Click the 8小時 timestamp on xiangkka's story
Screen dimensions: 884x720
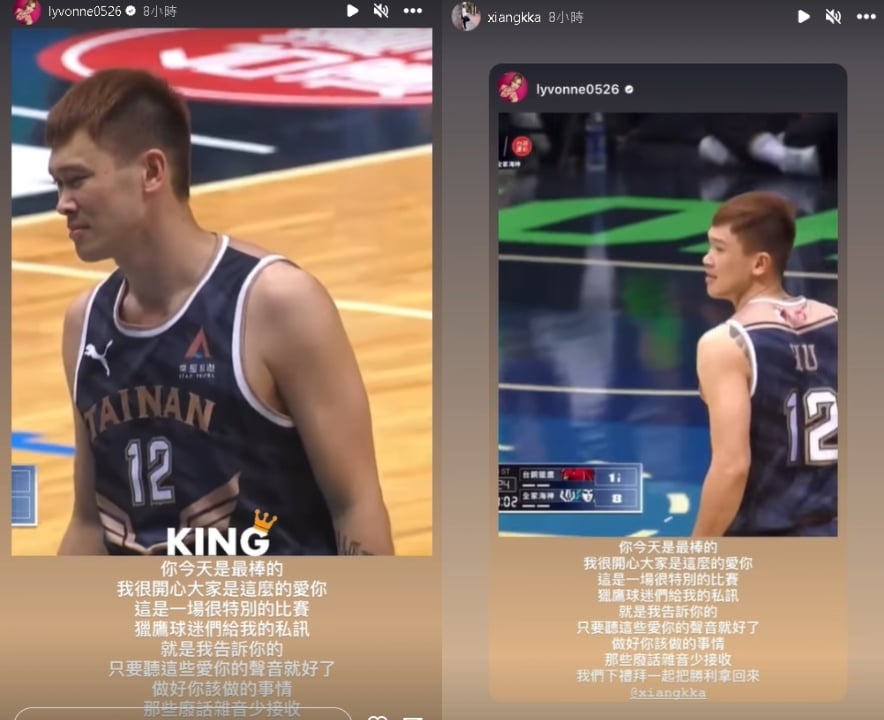pyautogui.click(x=563, y=16)
